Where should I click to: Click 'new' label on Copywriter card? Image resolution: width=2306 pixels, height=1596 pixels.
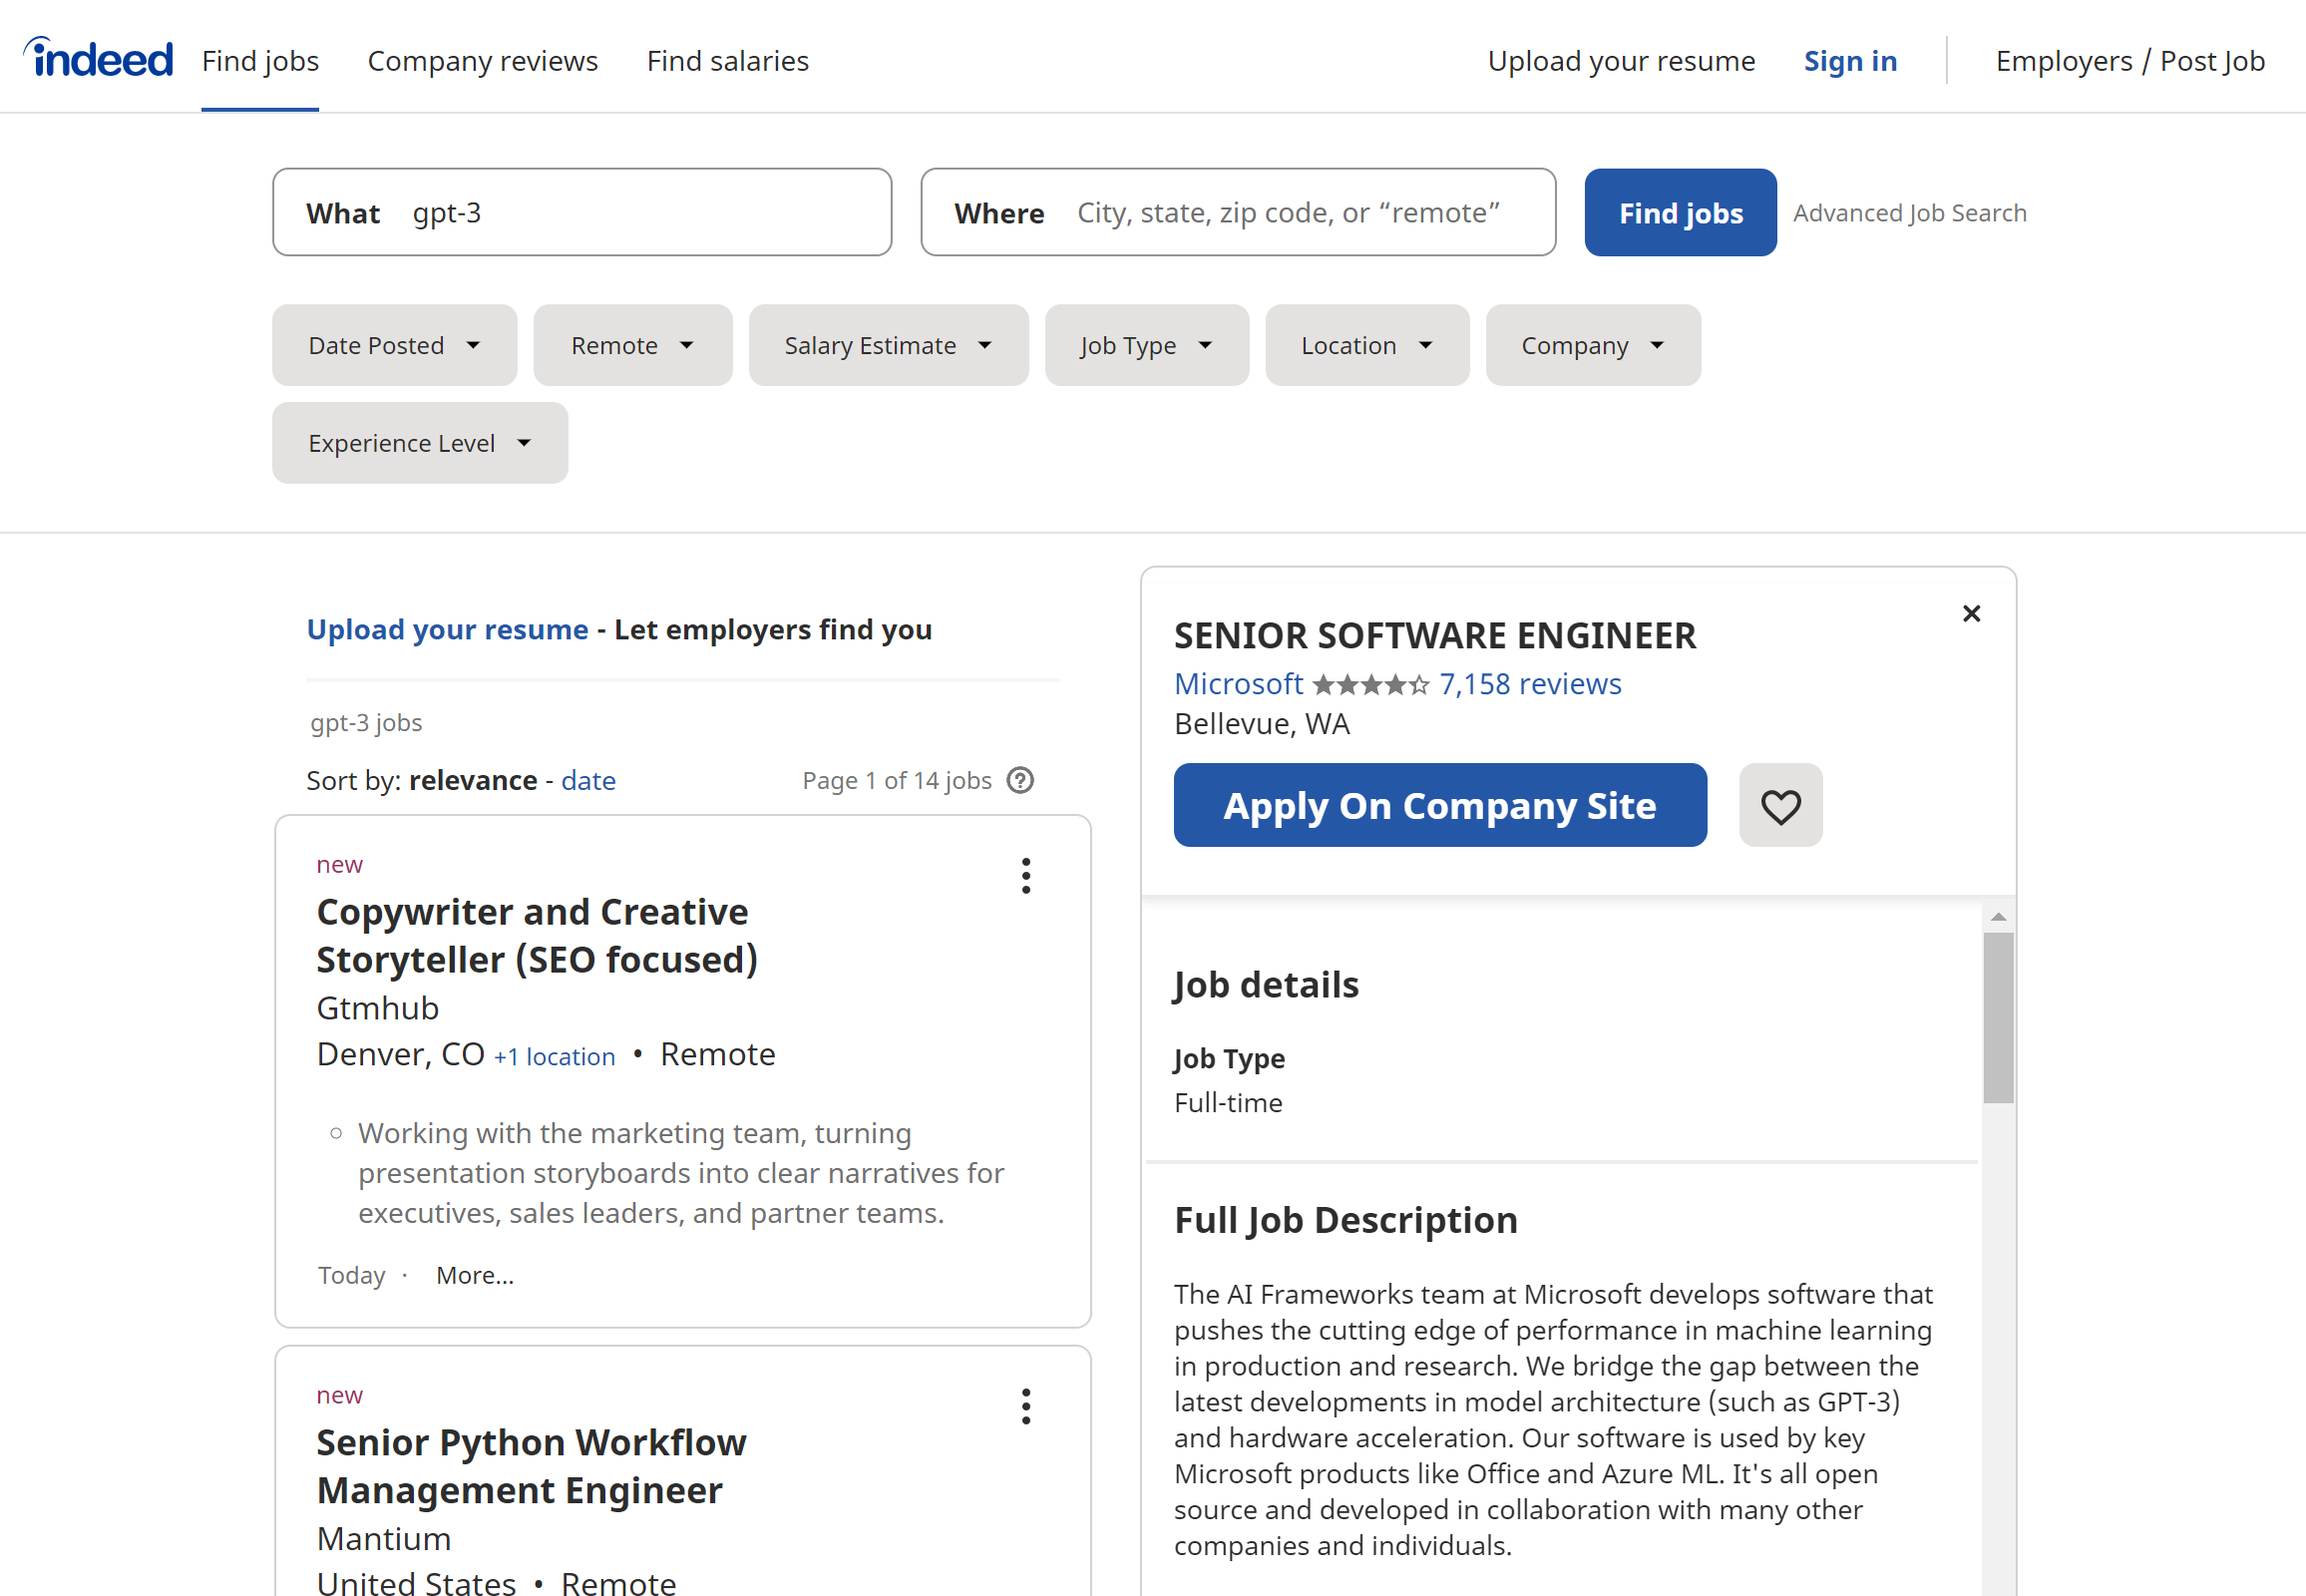(x=339, y=865)
